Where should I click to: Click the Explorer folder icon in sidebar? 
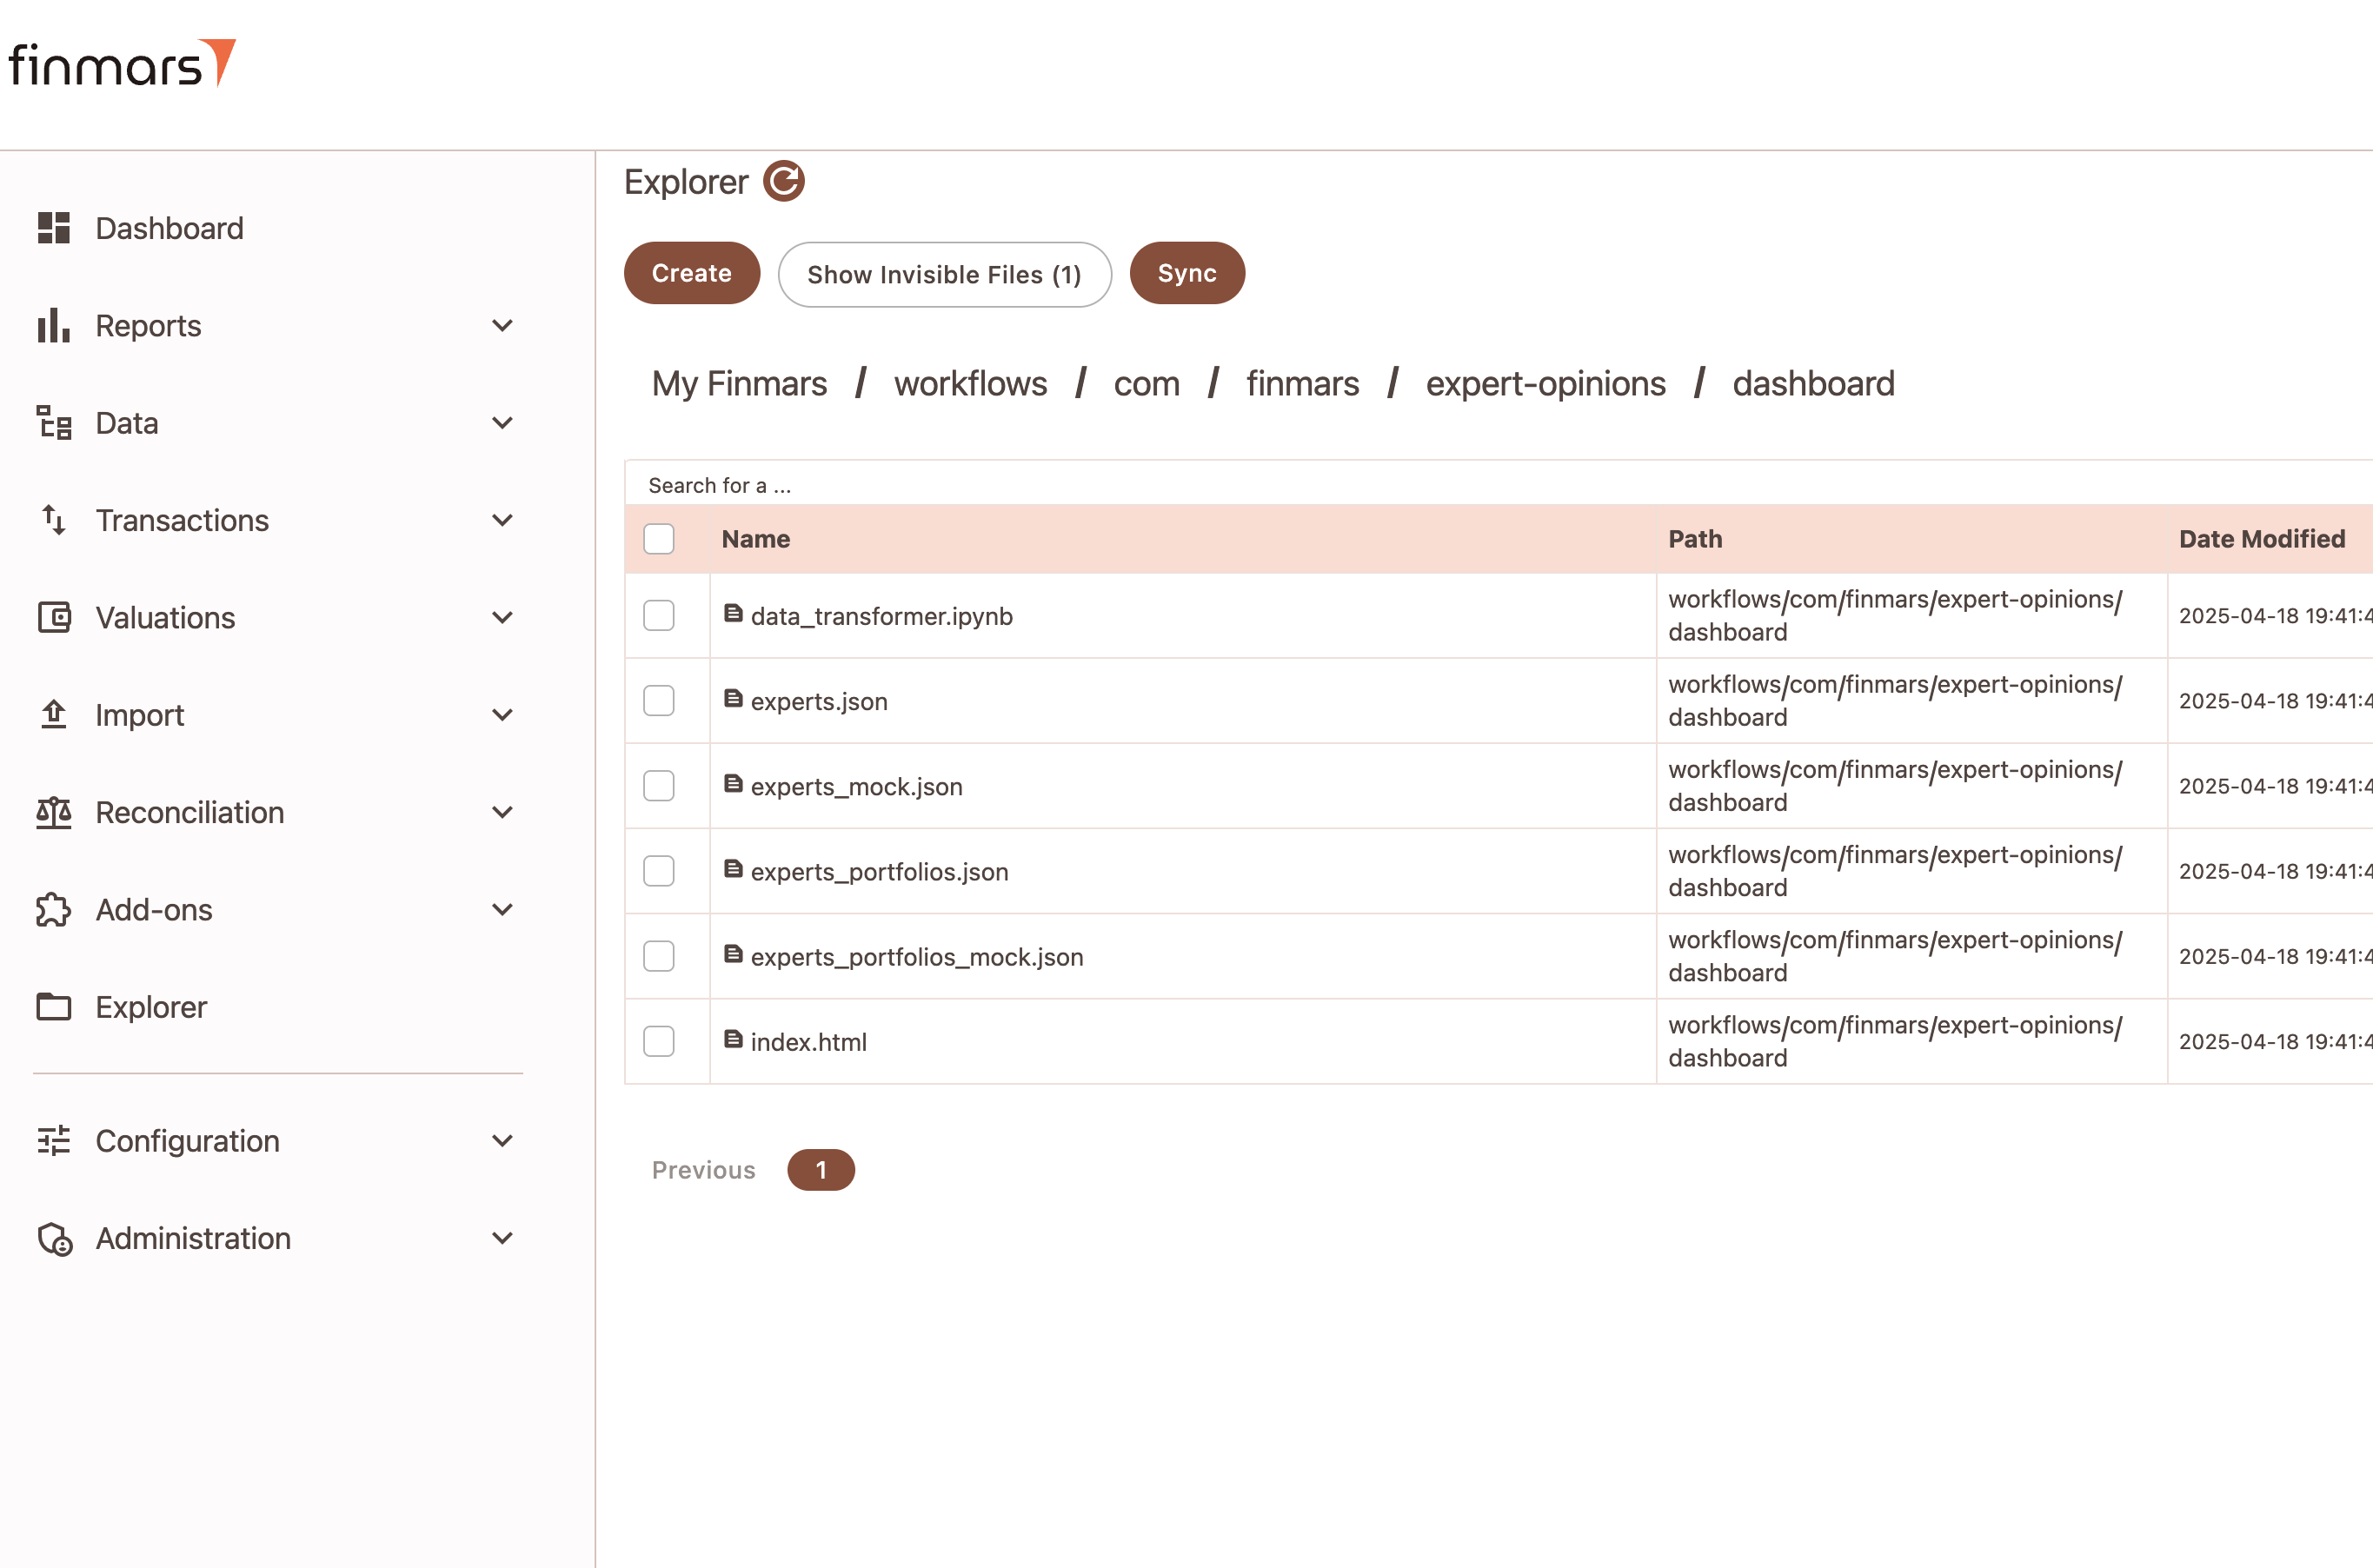coord(53,1007)
